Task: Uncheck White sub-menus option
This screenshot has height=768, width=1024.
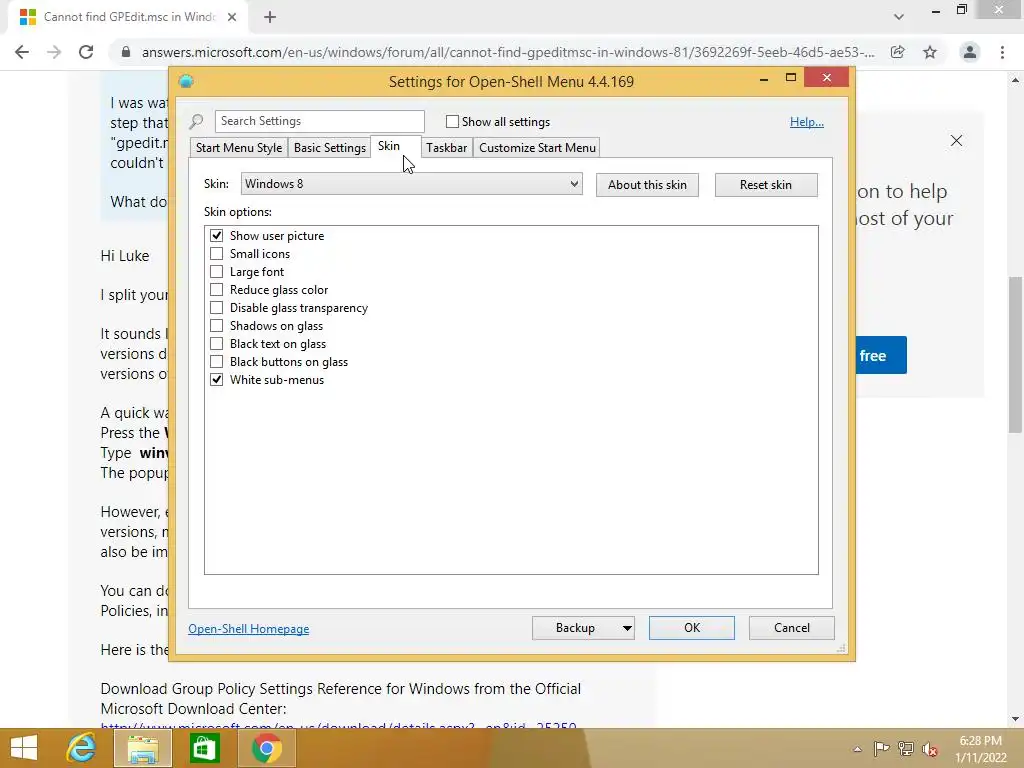Action: pyautogui.click(x=217, y=379)
